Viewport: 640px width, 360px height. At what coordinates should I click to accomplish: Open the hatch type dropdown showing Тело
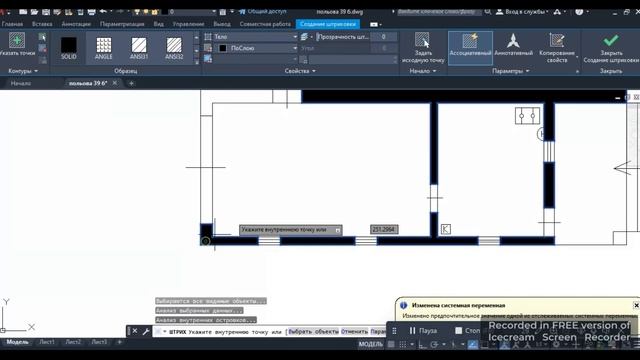tap(256, 37)
